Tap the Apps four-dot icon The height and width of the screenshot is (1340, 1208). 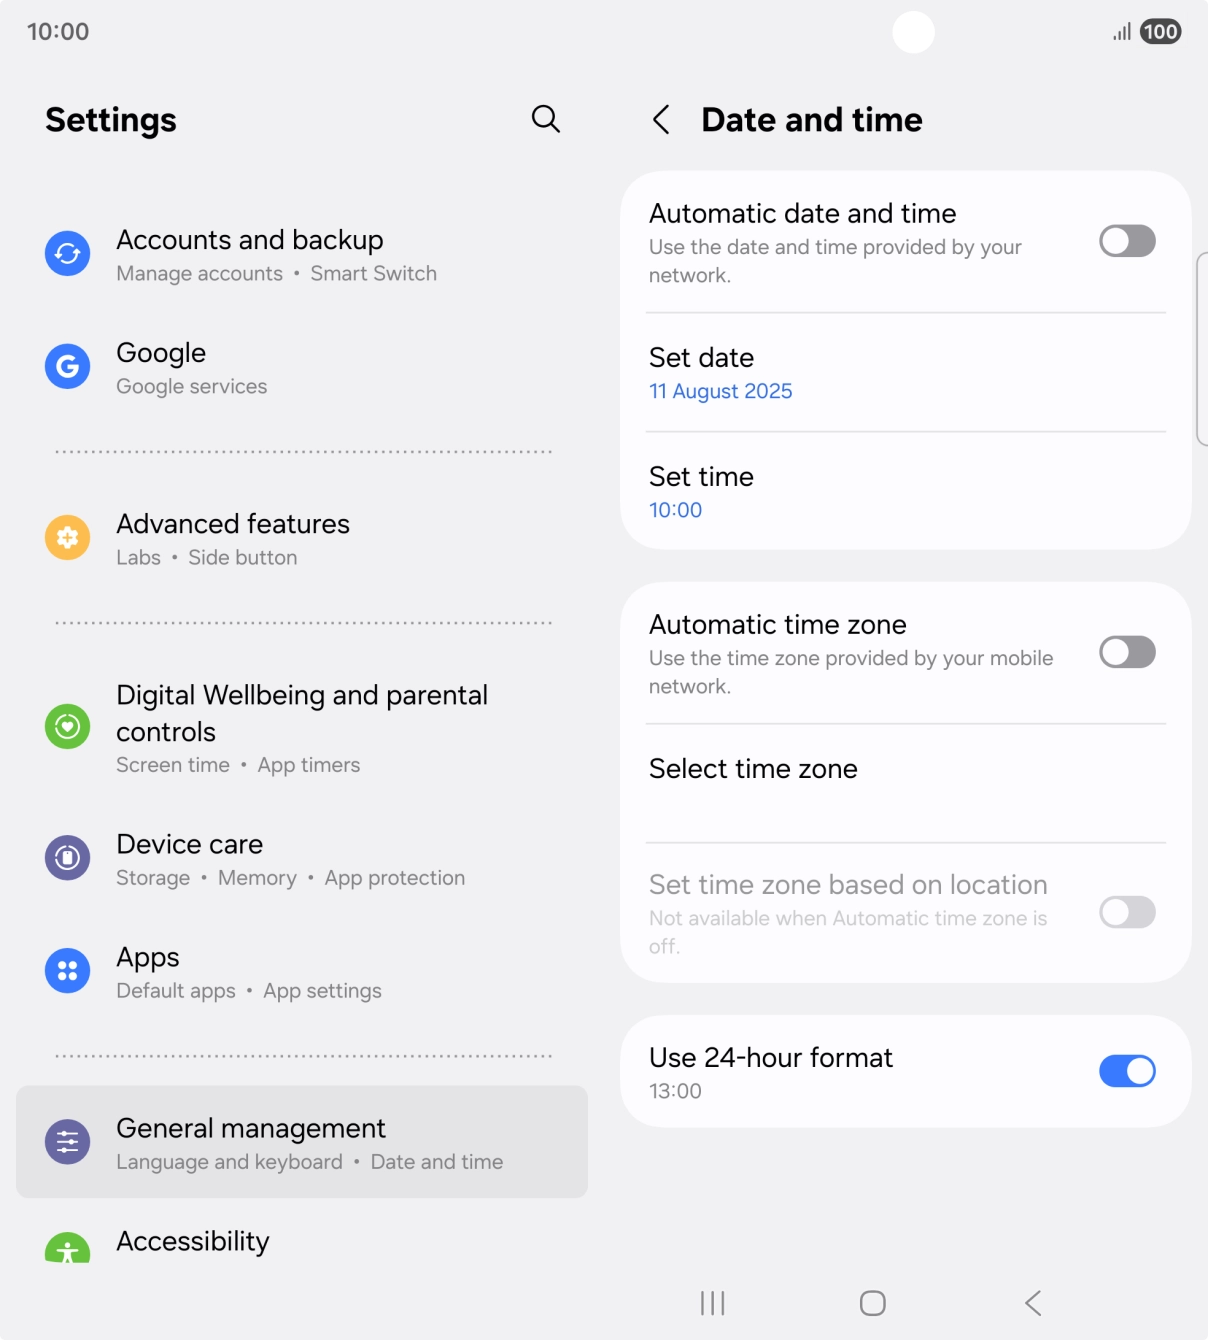(67, 971)
